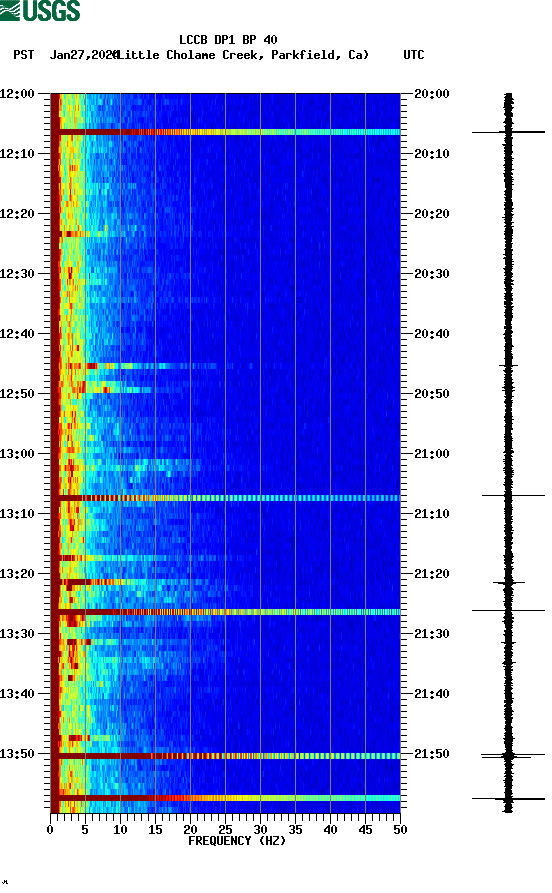Click the seismogram spike near 21:07 UTC
The image size is (552, 893).
point(513,495)
